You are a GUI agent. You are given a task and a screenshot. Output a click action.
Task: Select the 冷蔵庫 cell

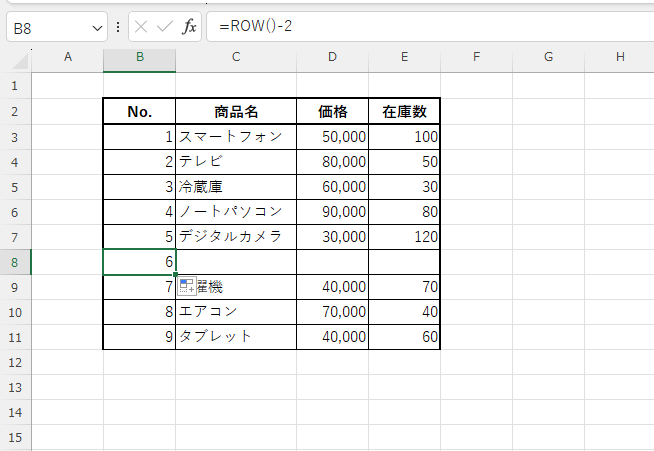coord(236,187)
